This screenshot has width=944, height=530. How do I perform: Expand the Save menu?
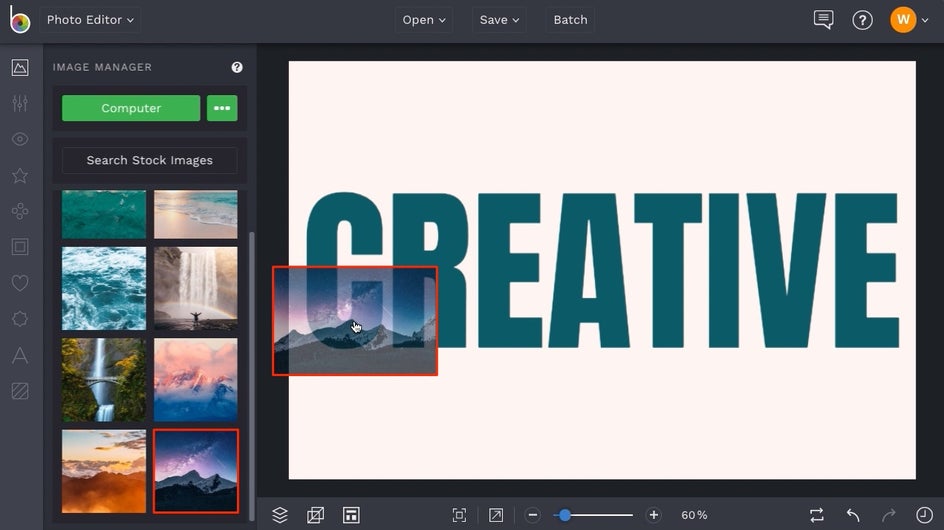tap(499, 20)
